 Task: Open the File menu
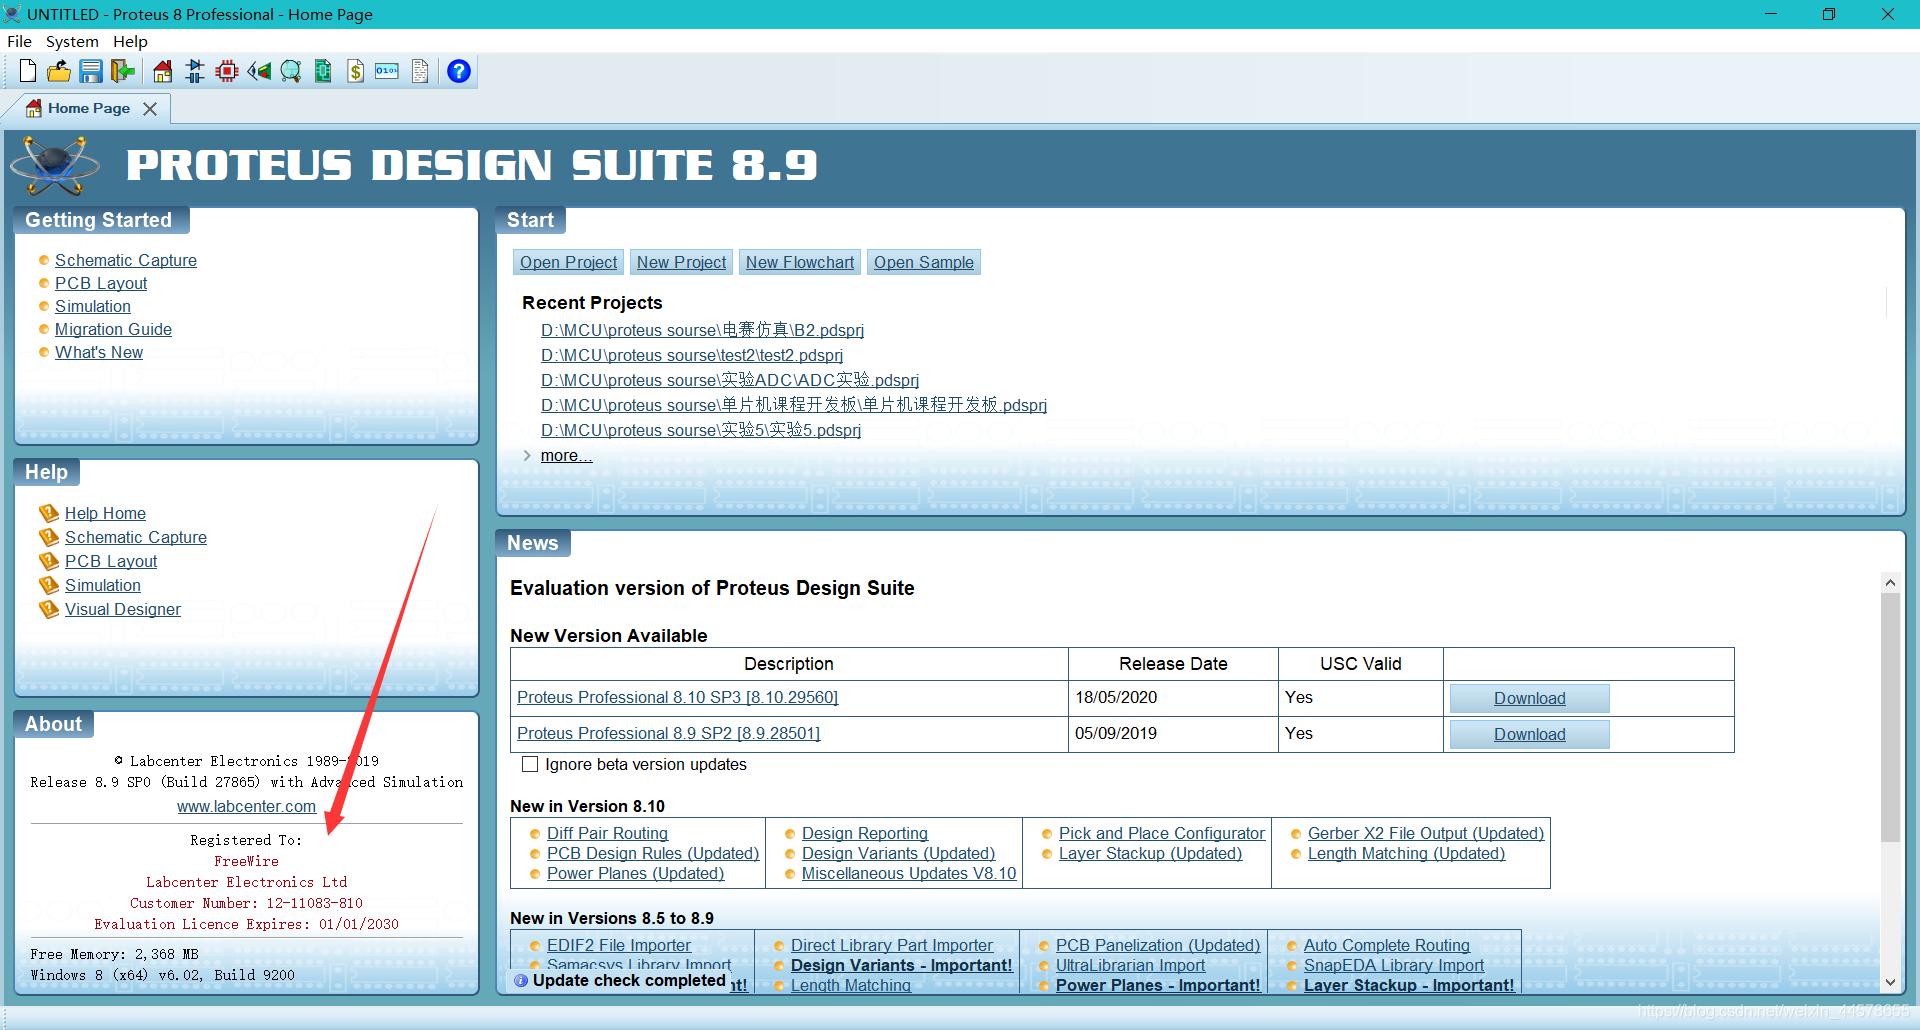(x=19, y=41)
